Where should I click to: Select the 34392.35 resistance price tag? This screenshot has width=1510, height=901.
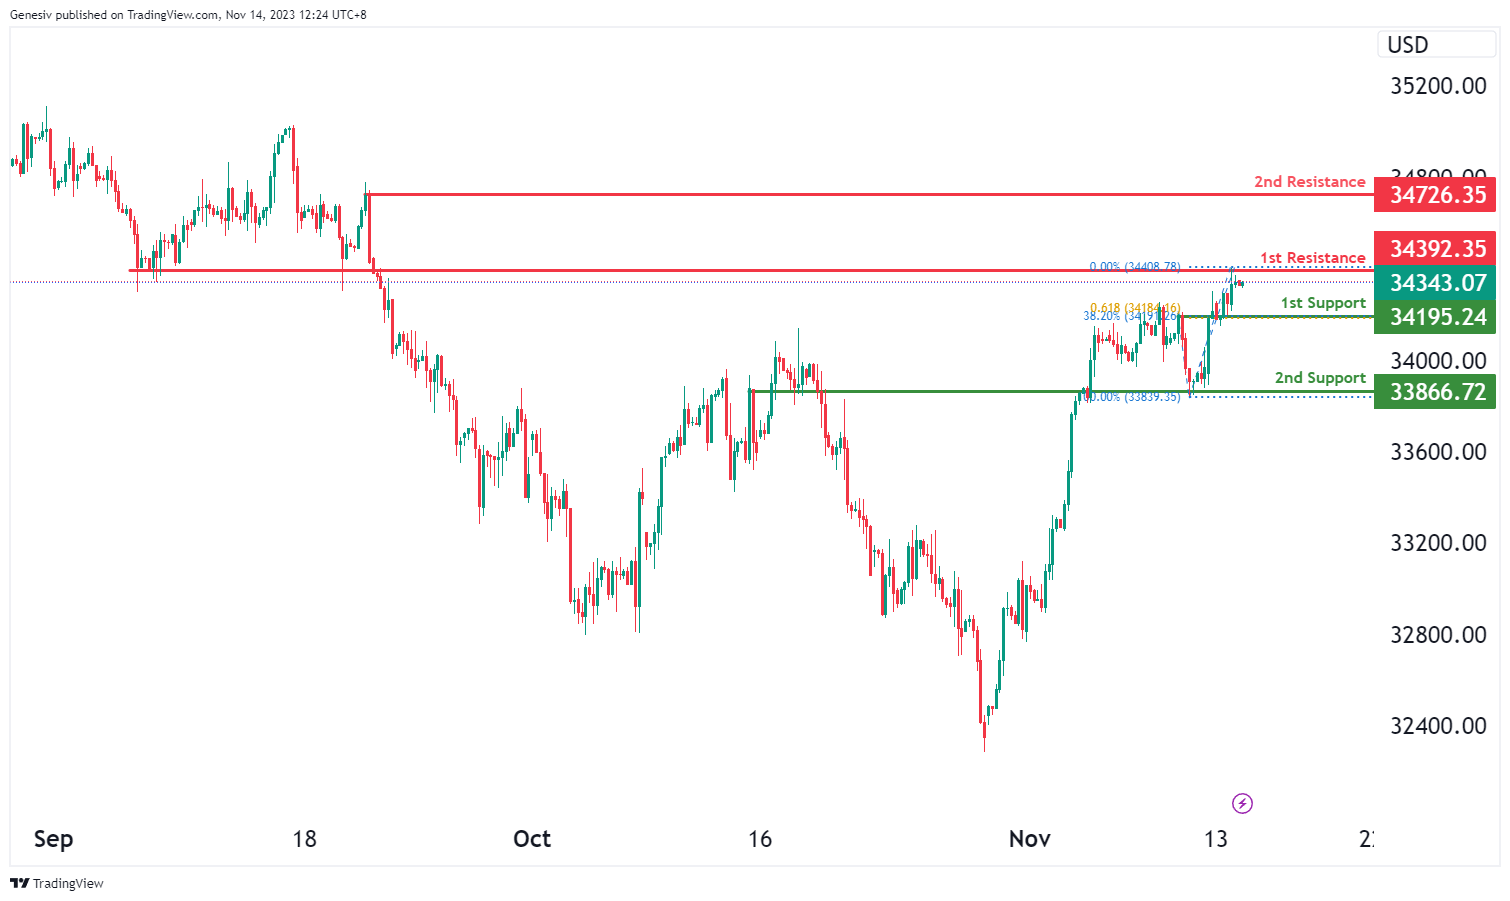point(1435,249)
